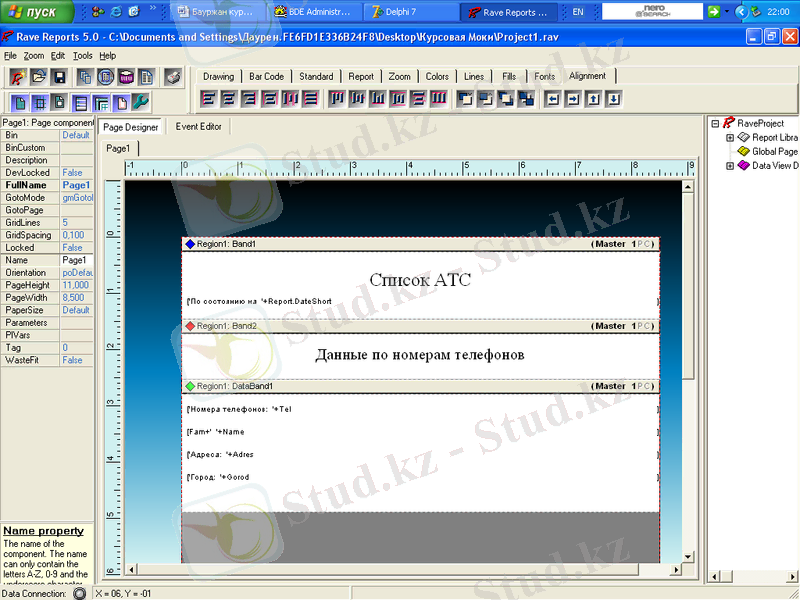Open the Help menu
The image size is (800, 600).
[108, 56]
